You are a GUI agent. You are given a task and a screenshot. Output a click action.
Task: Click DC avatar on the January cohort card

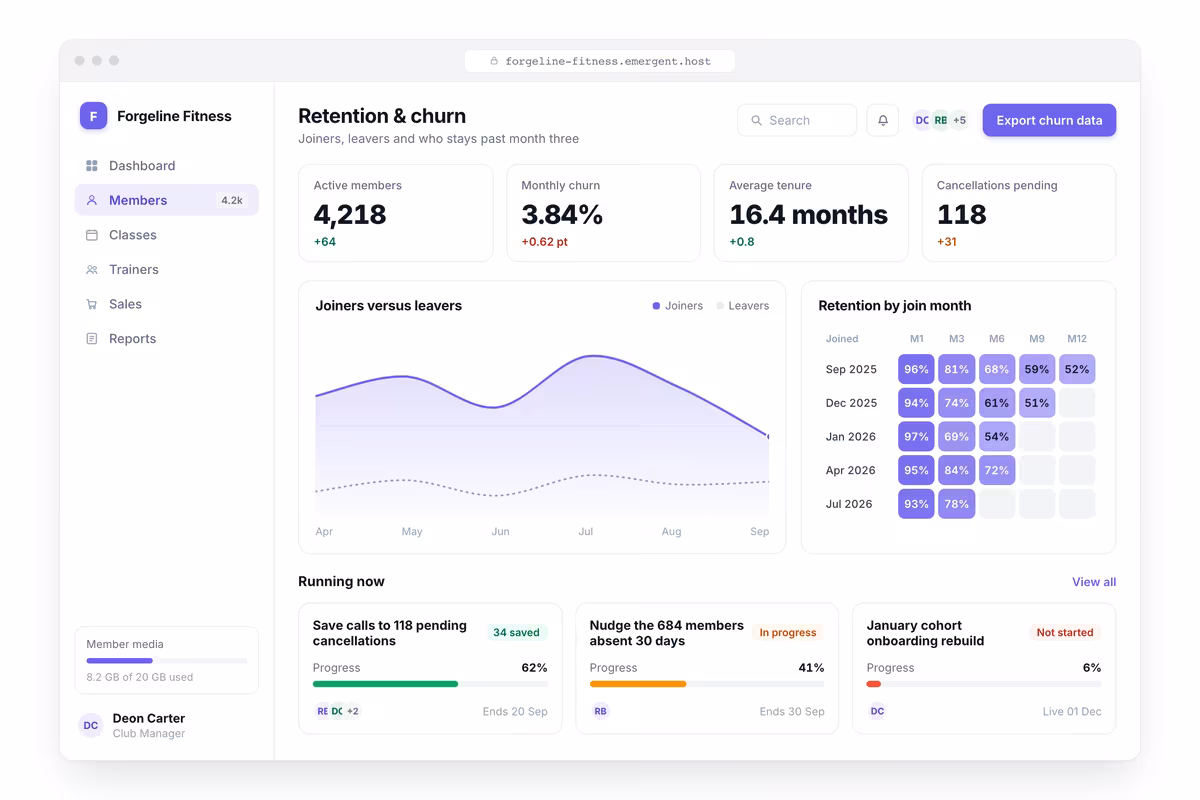point(877,711)
